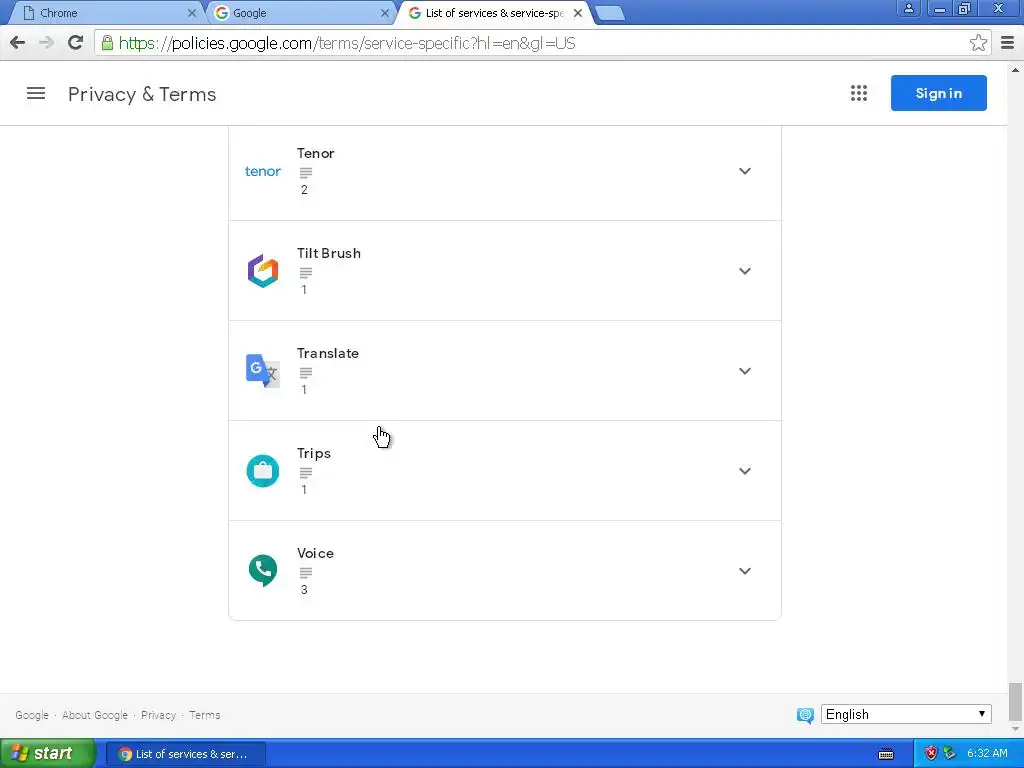Open the About Google footer link
Image resolution: width=1024 pixels, height=768 pixels.
point(95,715)
